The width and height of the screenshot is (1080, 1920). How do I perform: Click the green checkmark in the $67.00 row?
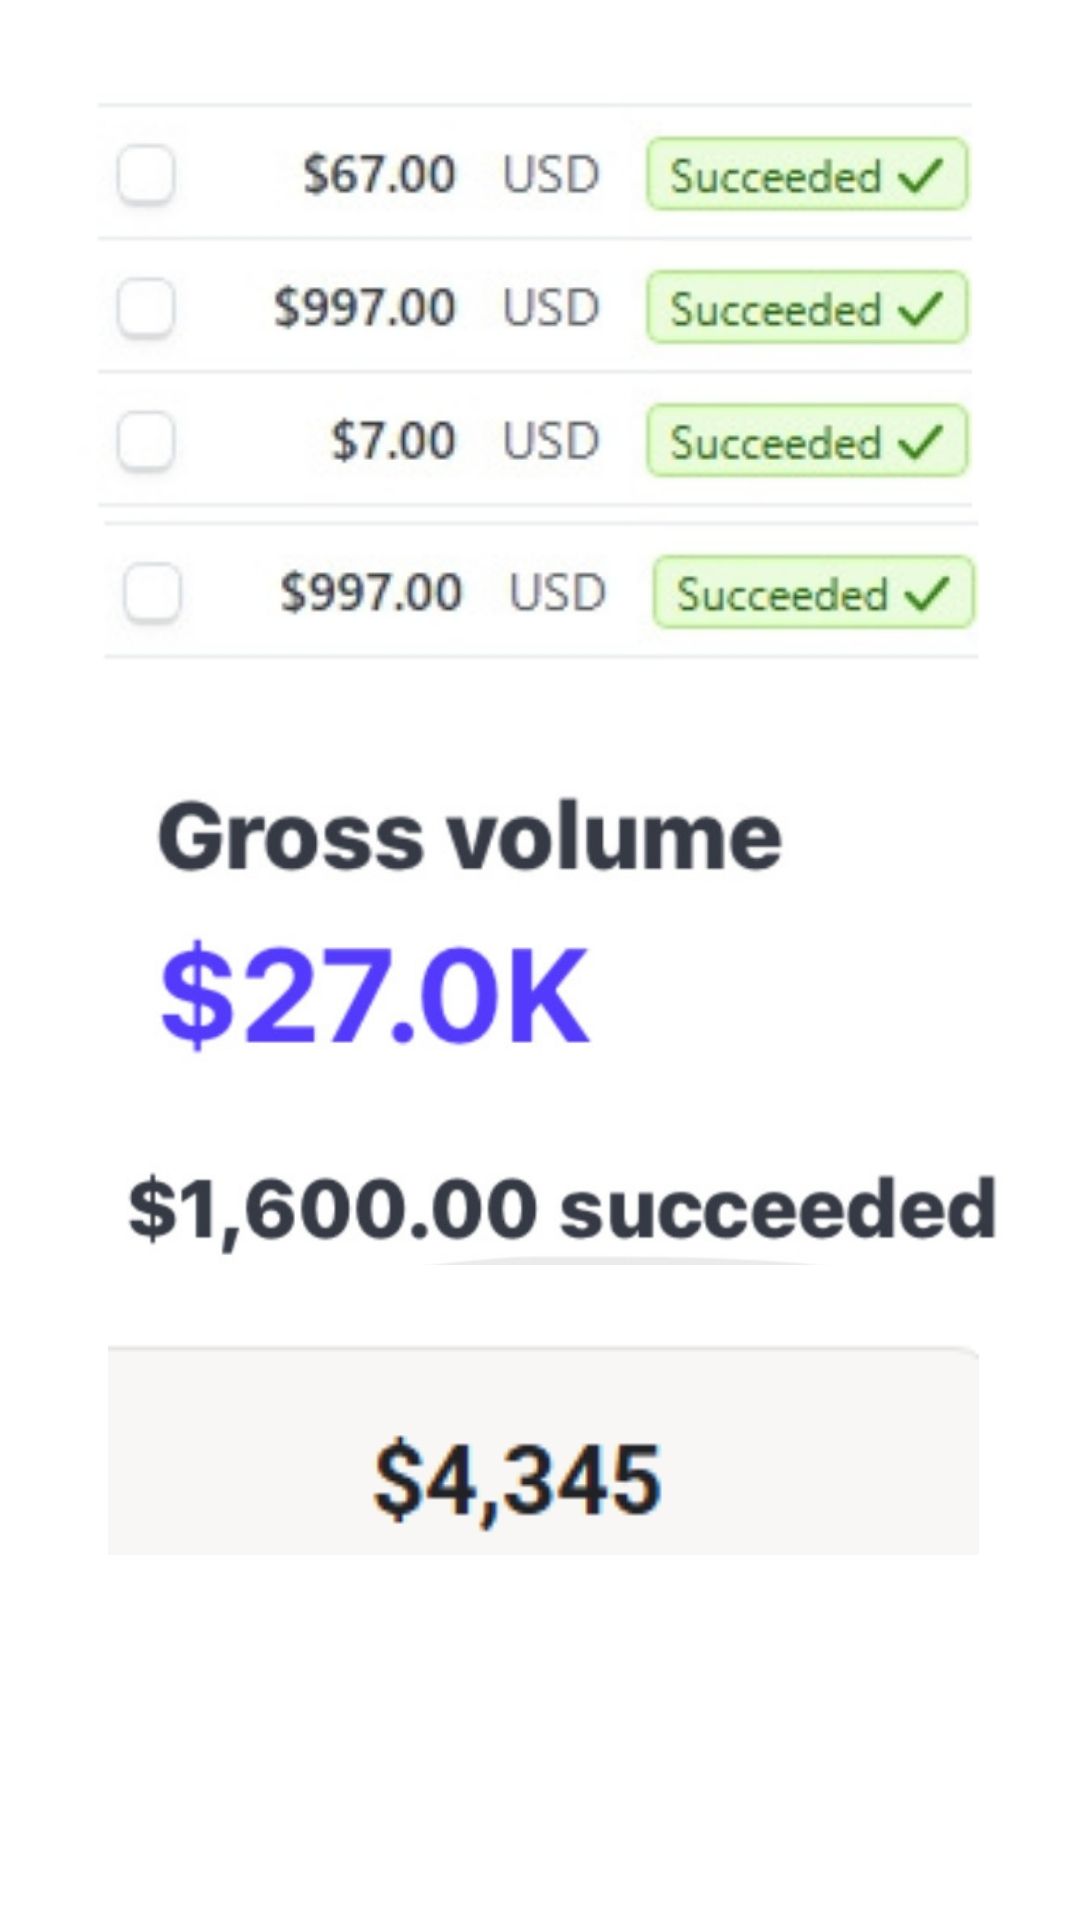point(920,175)
